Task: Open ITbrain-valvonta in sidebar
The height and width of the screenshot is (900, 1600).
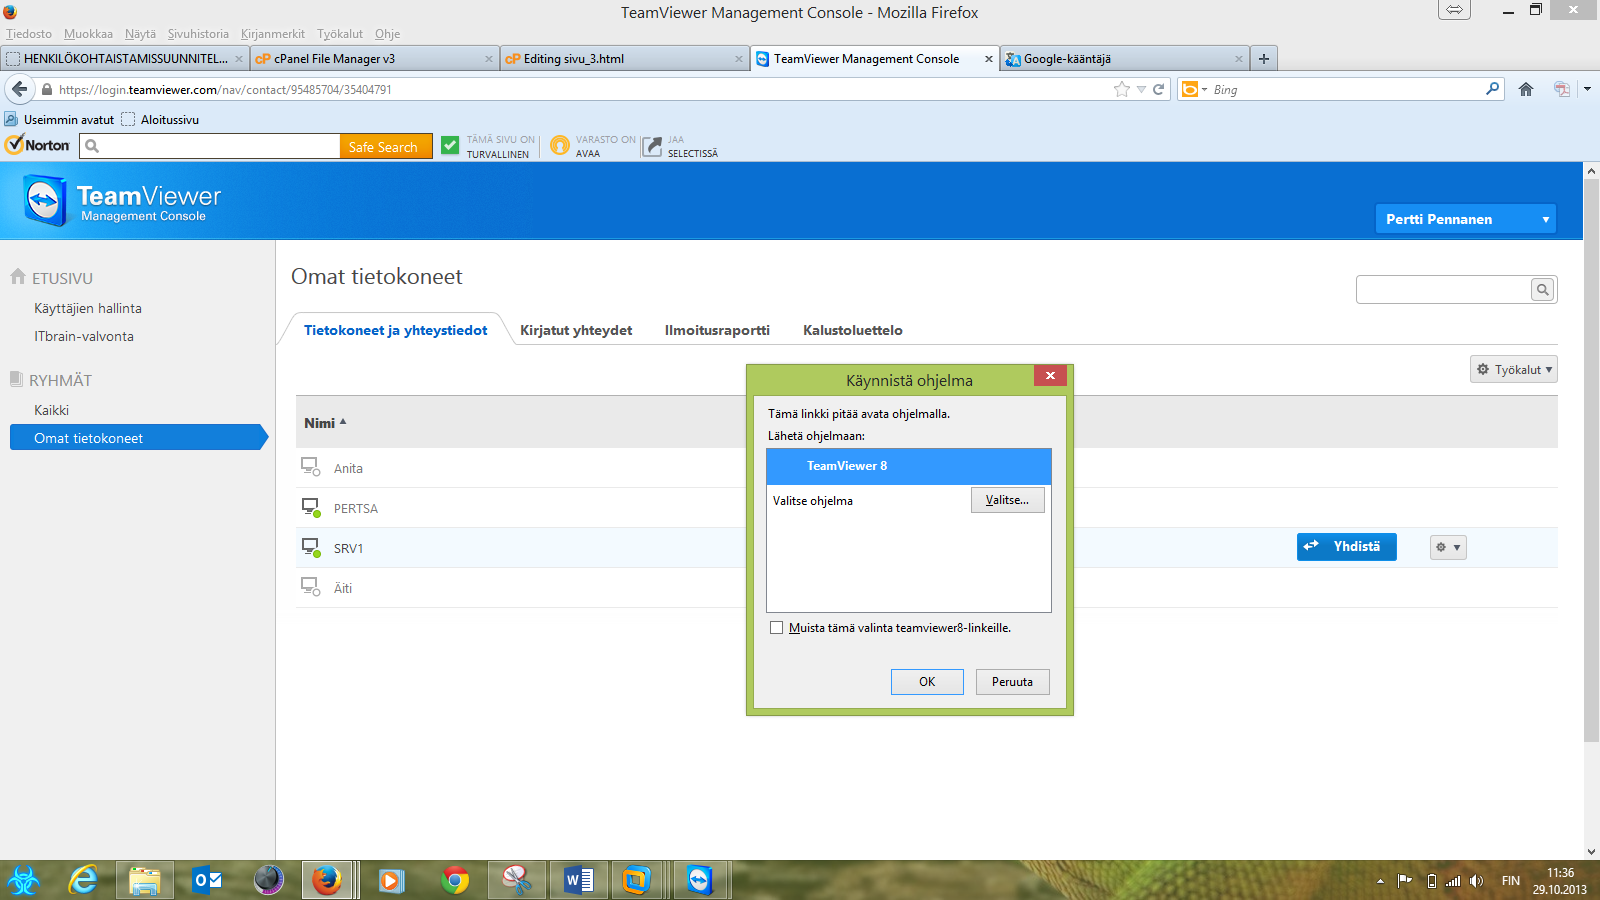Action: [x=84, y=336]
